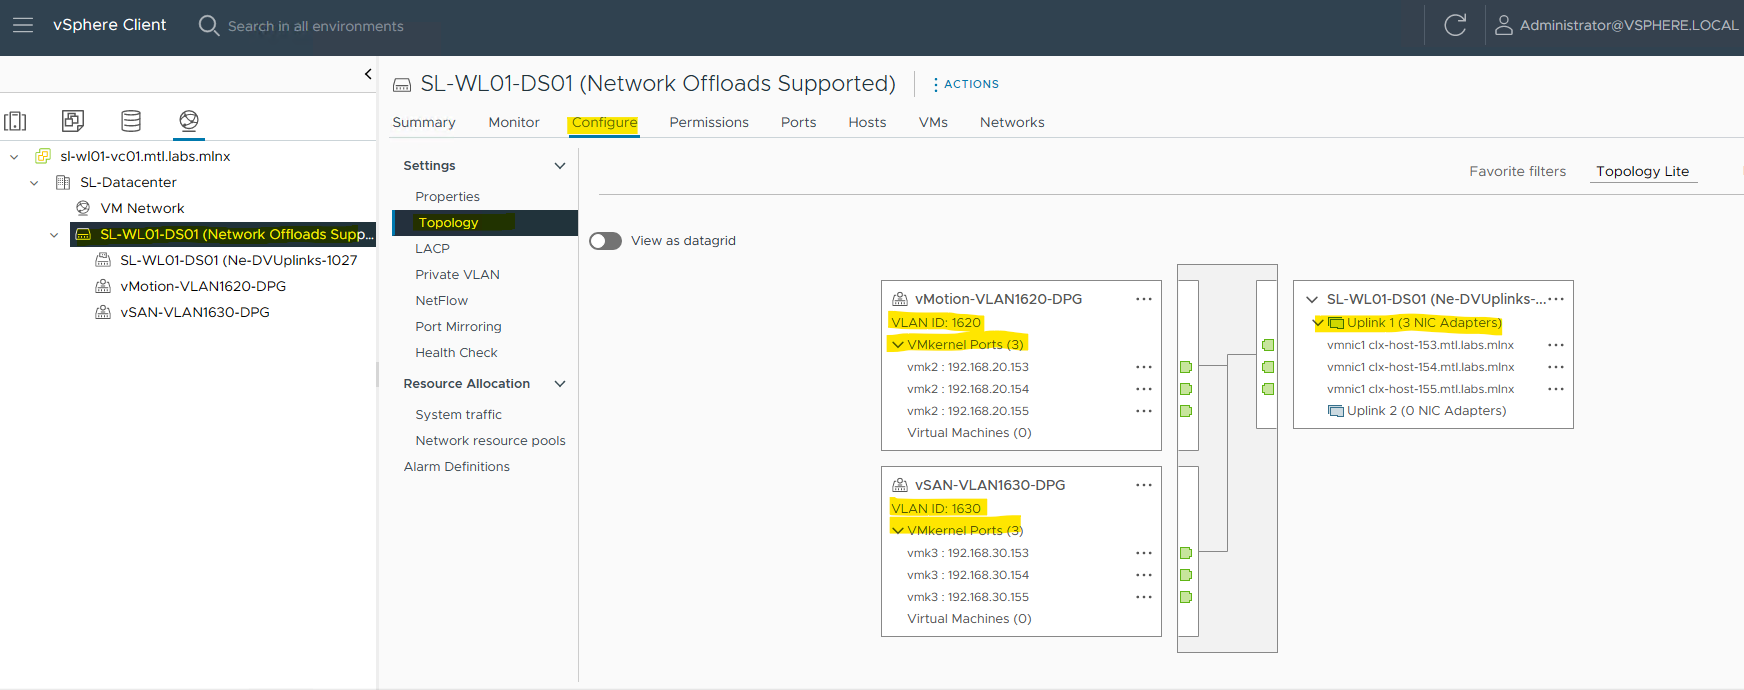Switch to Favorite filters view
Viewport: 1744px width, 690px height.
(1517, 171)
